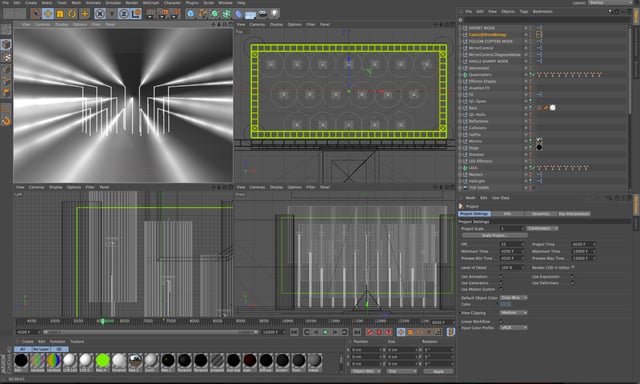Toggle the Linear Workflow checkbox
Viewport: 640px width, 384px height.
click(x=501, y=322)
